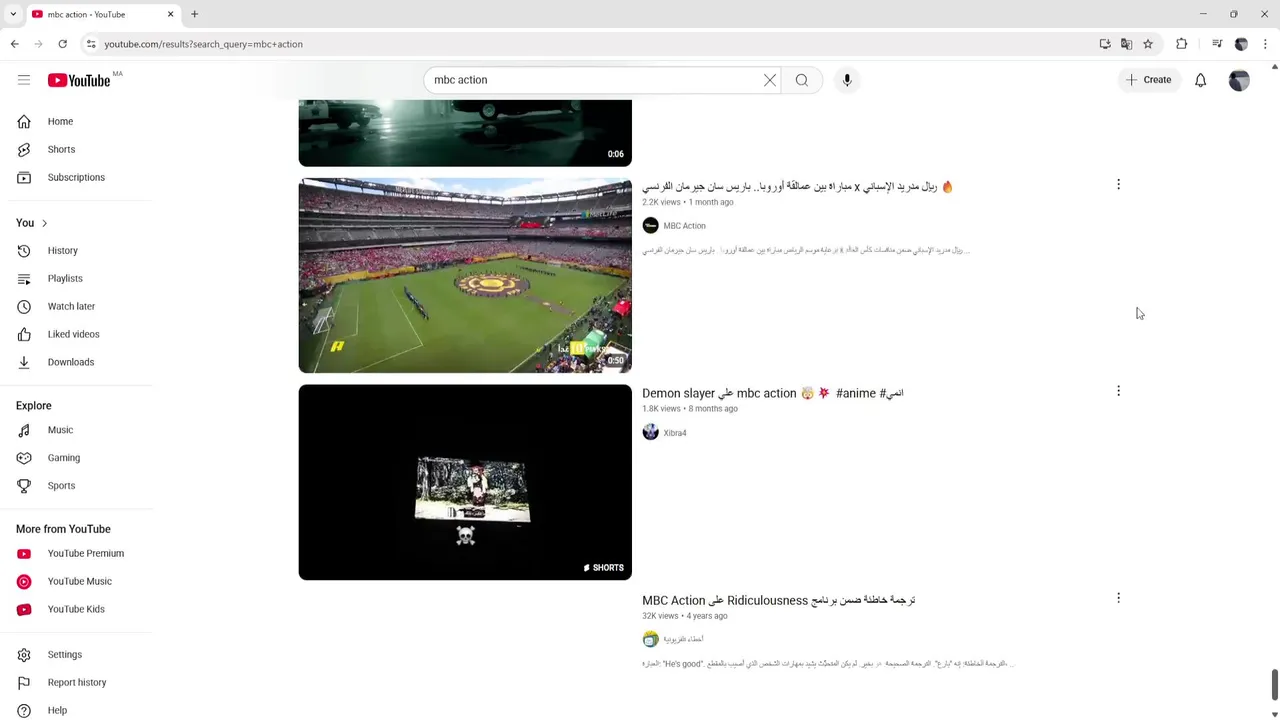
Task: Clear the search box with X
Action: [770, 80]
